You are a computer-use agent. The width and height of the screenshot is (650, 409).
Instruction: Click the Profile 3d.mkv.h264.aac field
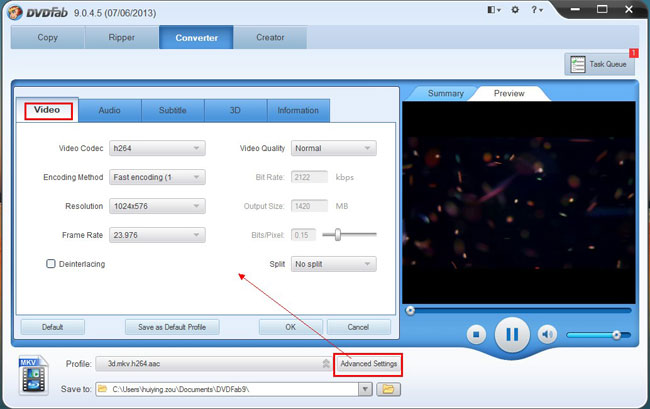pyautogui.click(x=214, y=364)
